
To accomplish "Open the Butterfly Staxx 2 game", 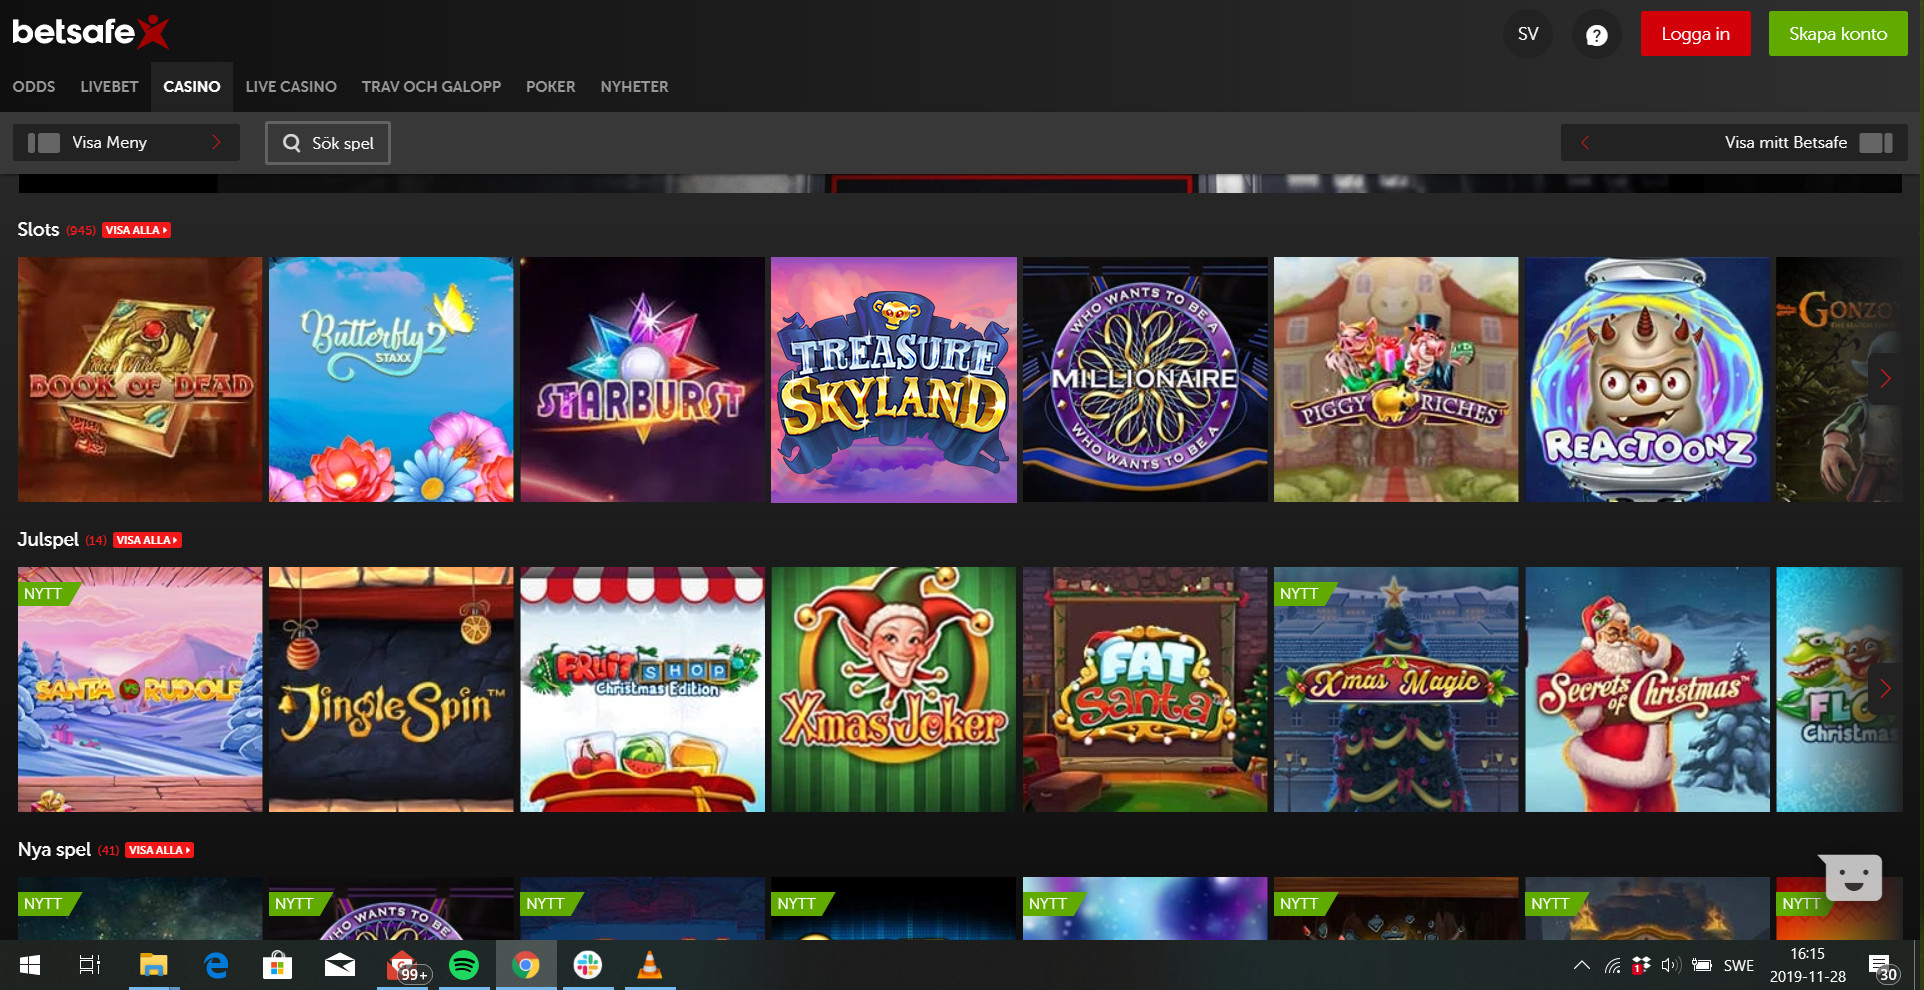I will pos(391,380).
